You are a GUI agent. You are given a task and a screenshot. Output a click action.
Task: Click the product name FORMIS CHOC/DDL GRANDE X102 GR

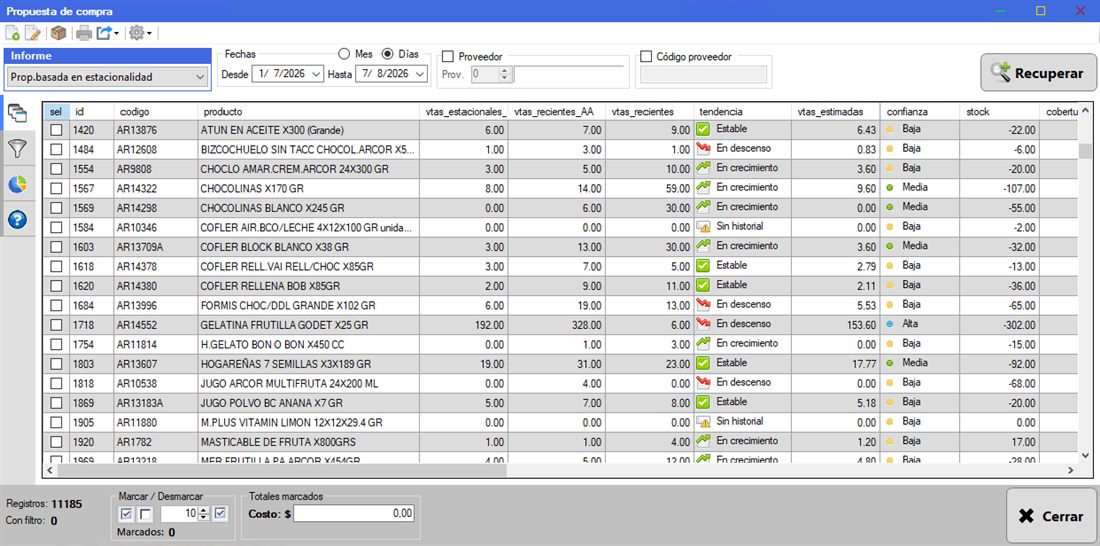pyautogui.click(x=288, y=305)
